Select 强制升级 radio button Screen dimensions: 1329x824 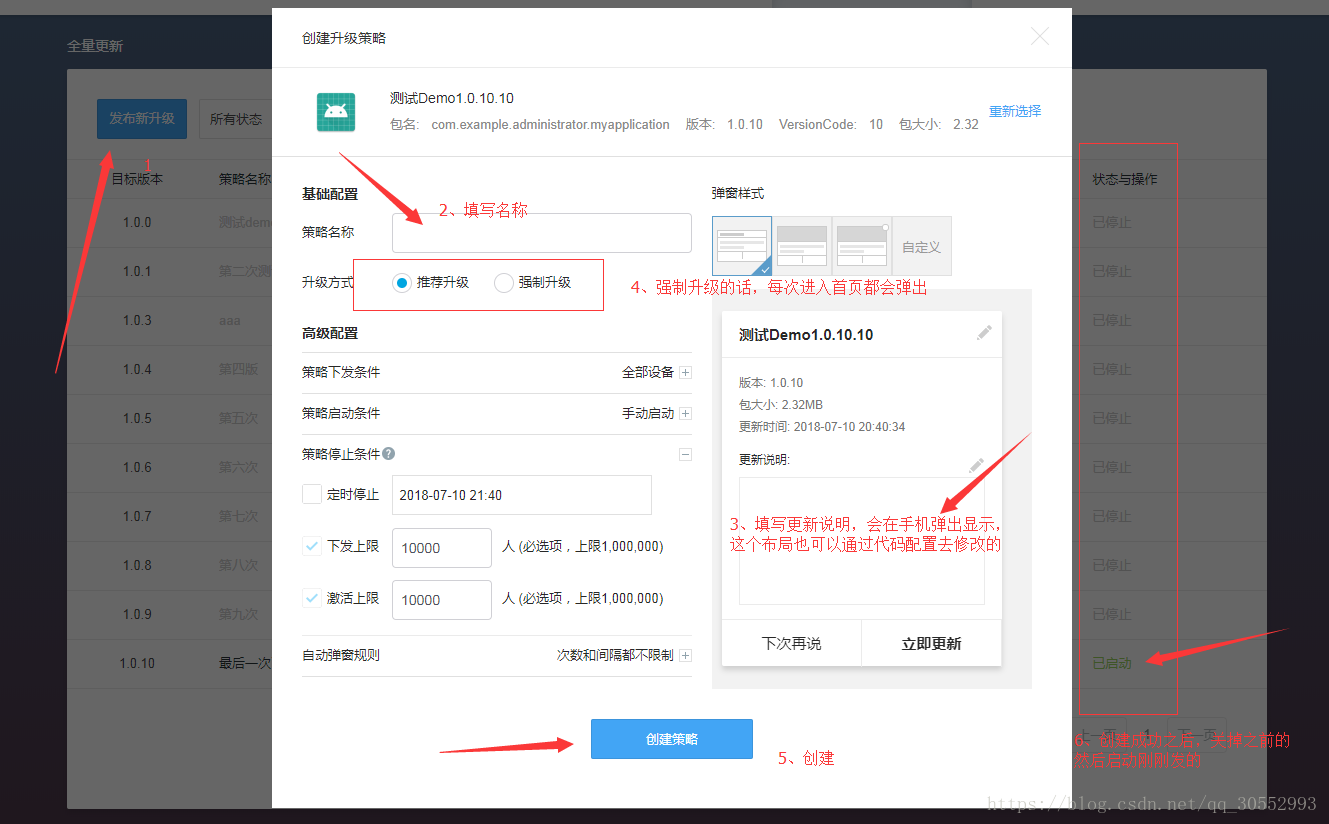pos(504,283)
